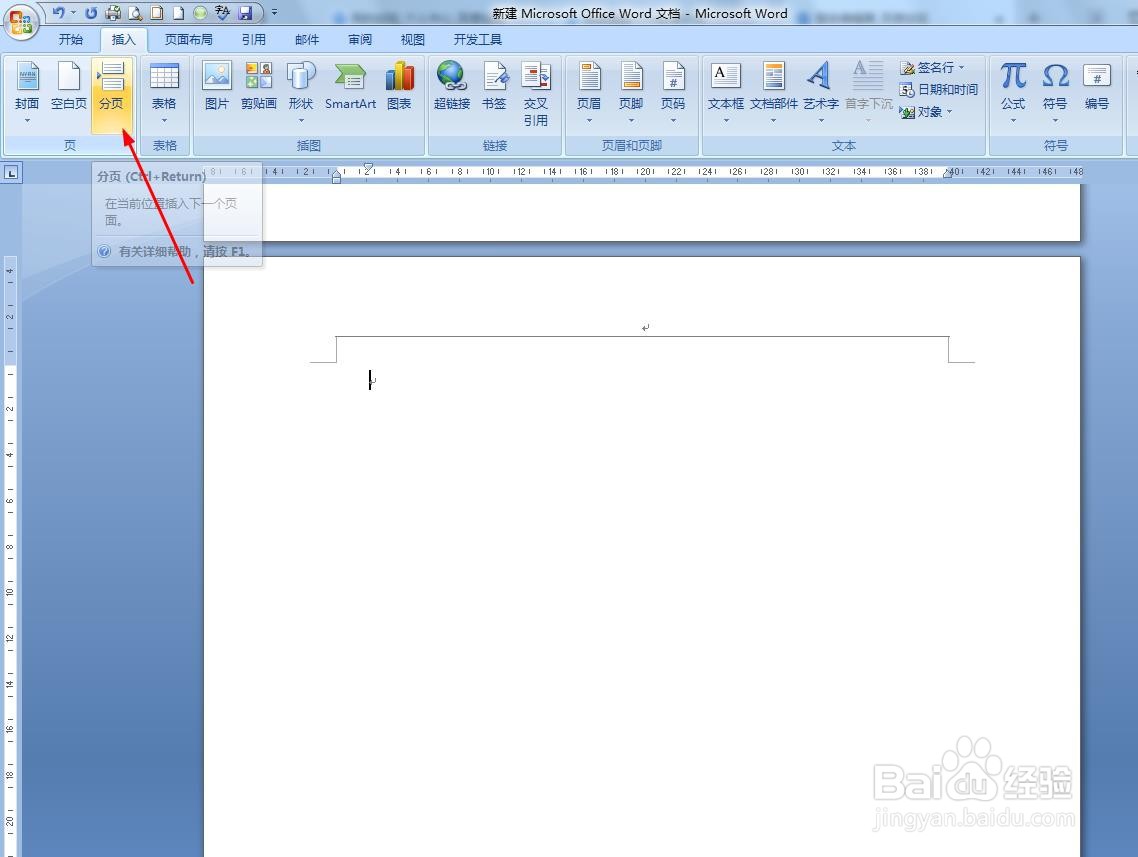Image resolution: width=1138 pixels, height=857 pixels.
Task: Open the 页眉 header dropdown
Action: tap(589, 94)
